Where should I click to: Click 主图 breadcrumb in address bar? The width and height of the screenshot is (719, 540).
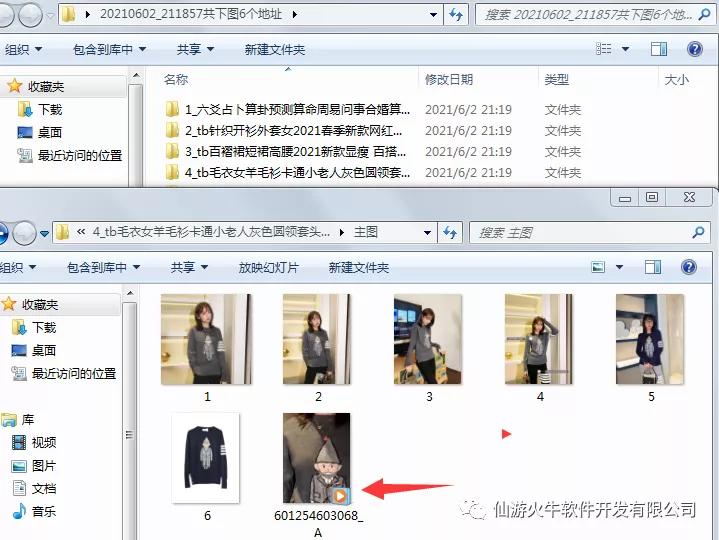pos(365,232)
